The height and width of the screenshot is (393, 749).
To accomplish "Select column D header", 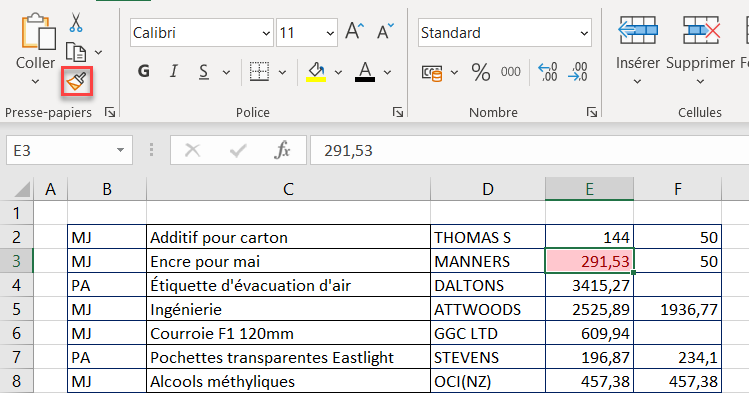I will click(488, 190).
